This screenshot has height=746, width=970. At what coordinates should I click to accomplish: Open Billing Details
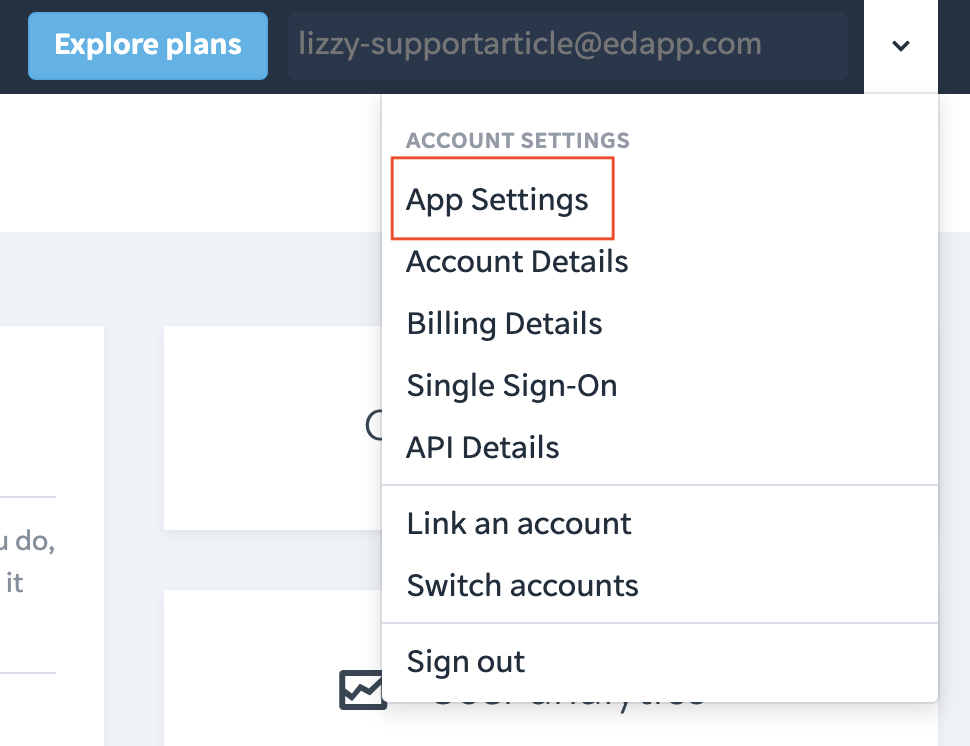[504, 324]
